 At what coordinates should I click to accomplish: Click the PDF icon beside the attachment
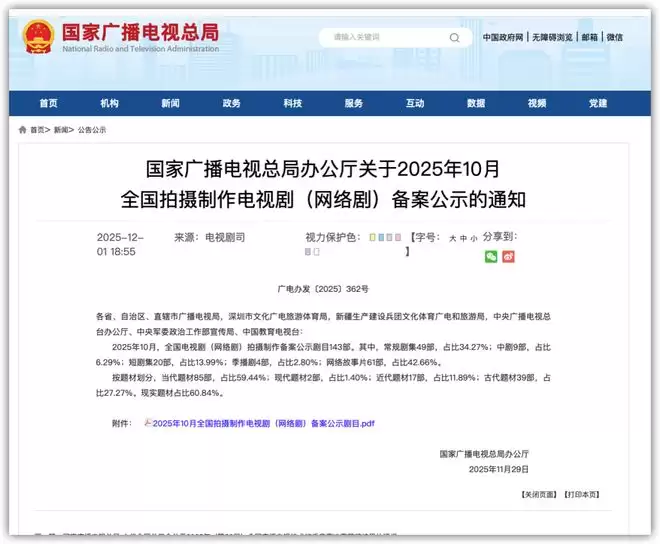click(148, 423)
